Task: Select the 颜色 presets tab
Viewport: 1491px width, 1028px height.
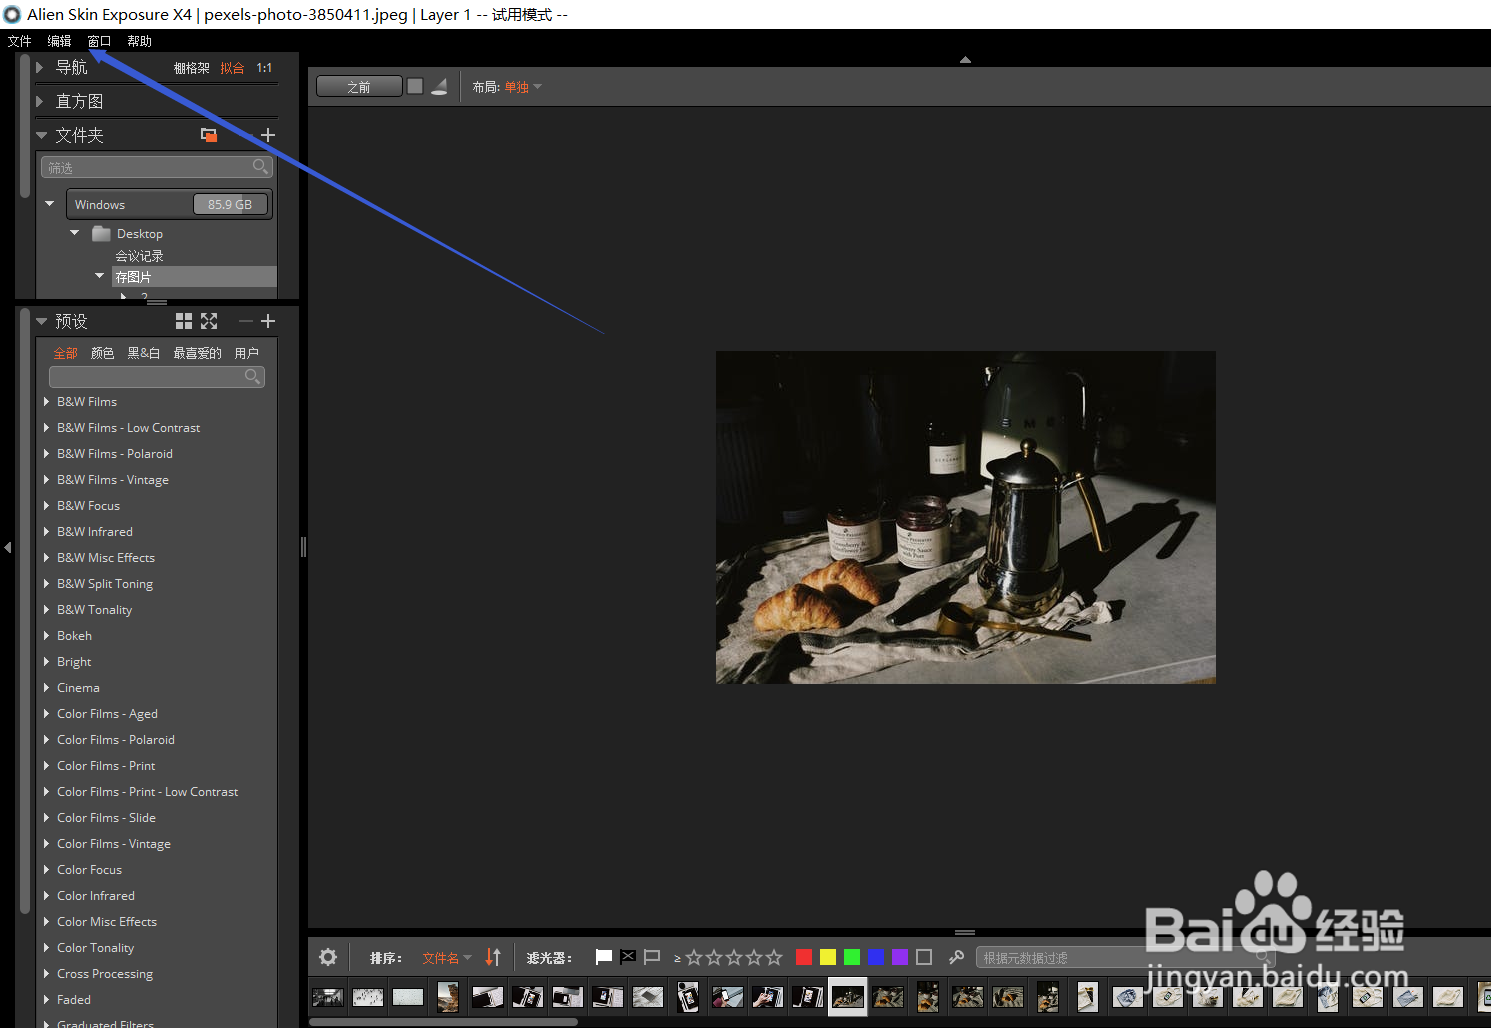Action: (x=102, y=353)
